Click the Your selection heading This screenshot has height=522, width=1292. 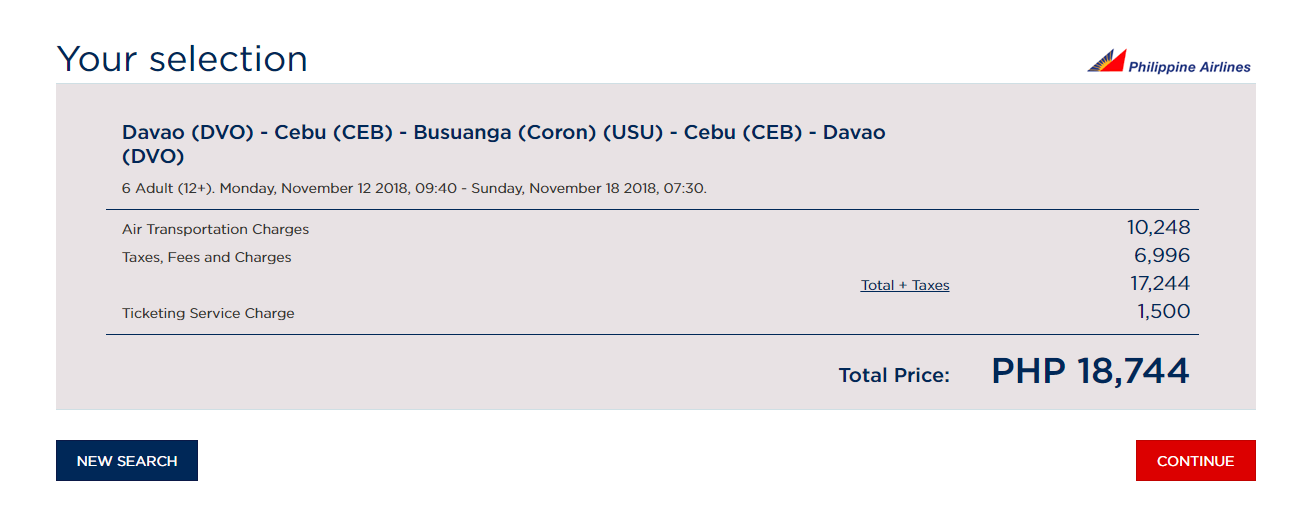click(x=182, y=59)
